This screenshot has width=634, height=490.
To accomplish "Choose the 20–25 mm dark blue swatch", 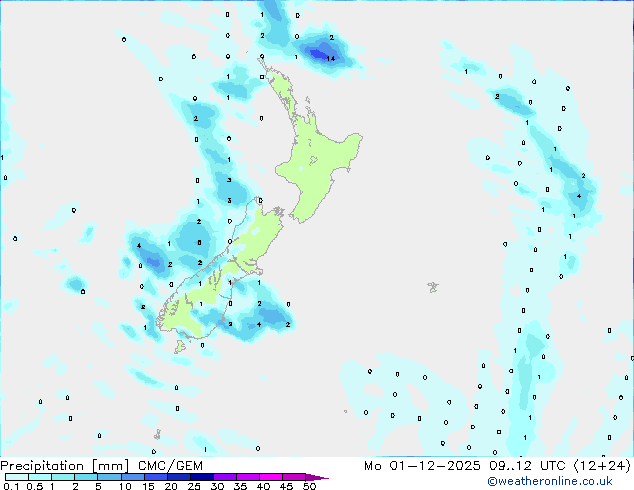I will (178, 477).
